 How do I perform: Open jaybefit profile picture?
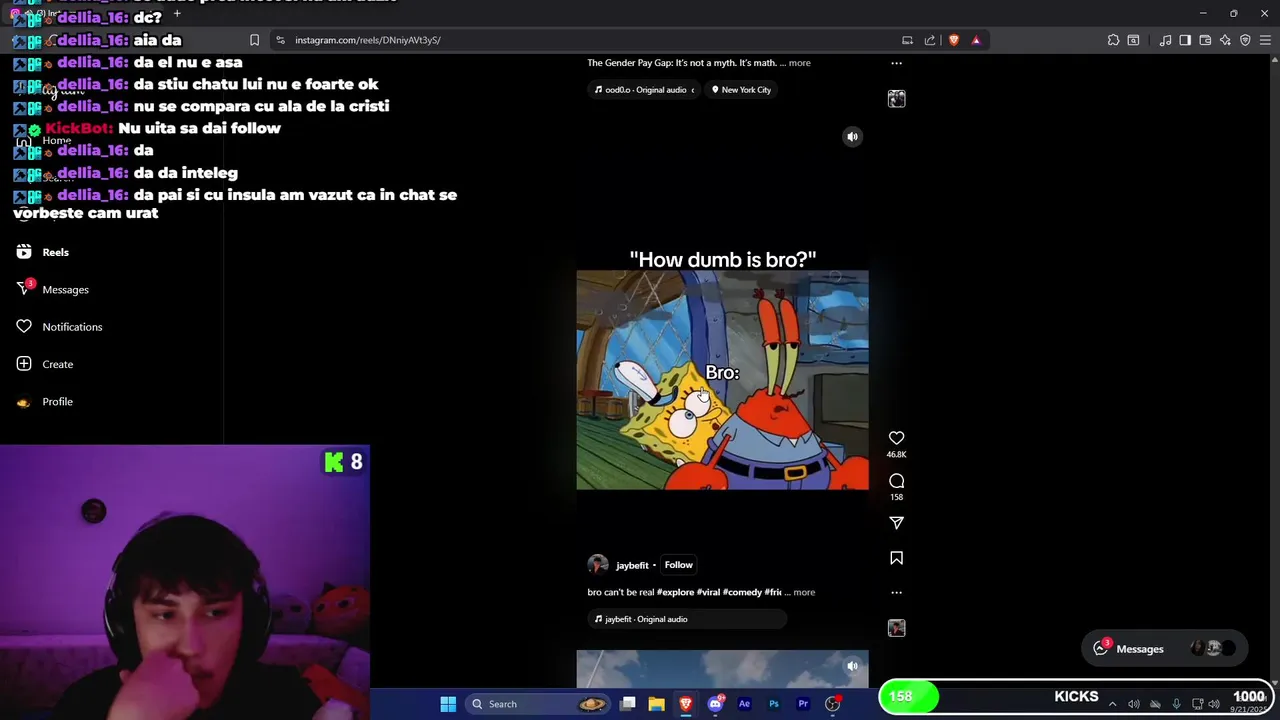(598, 565)
